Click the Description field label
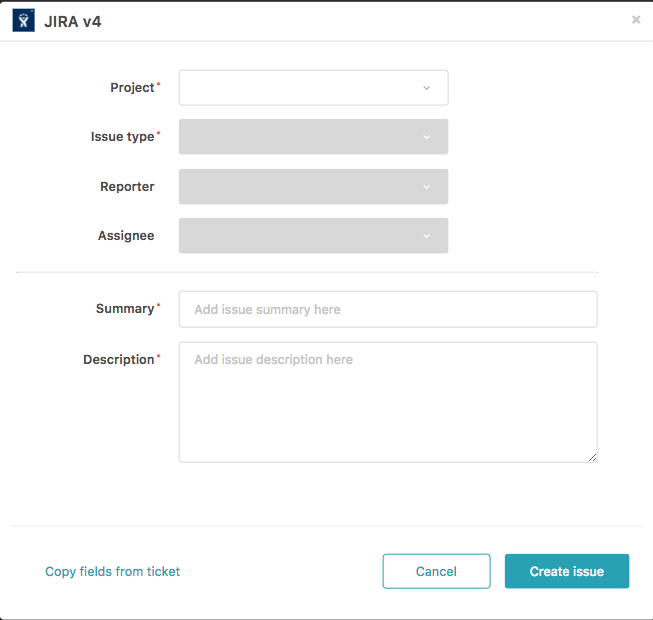The height and width of the screenshot is (620, 653). tap(118, 359)
